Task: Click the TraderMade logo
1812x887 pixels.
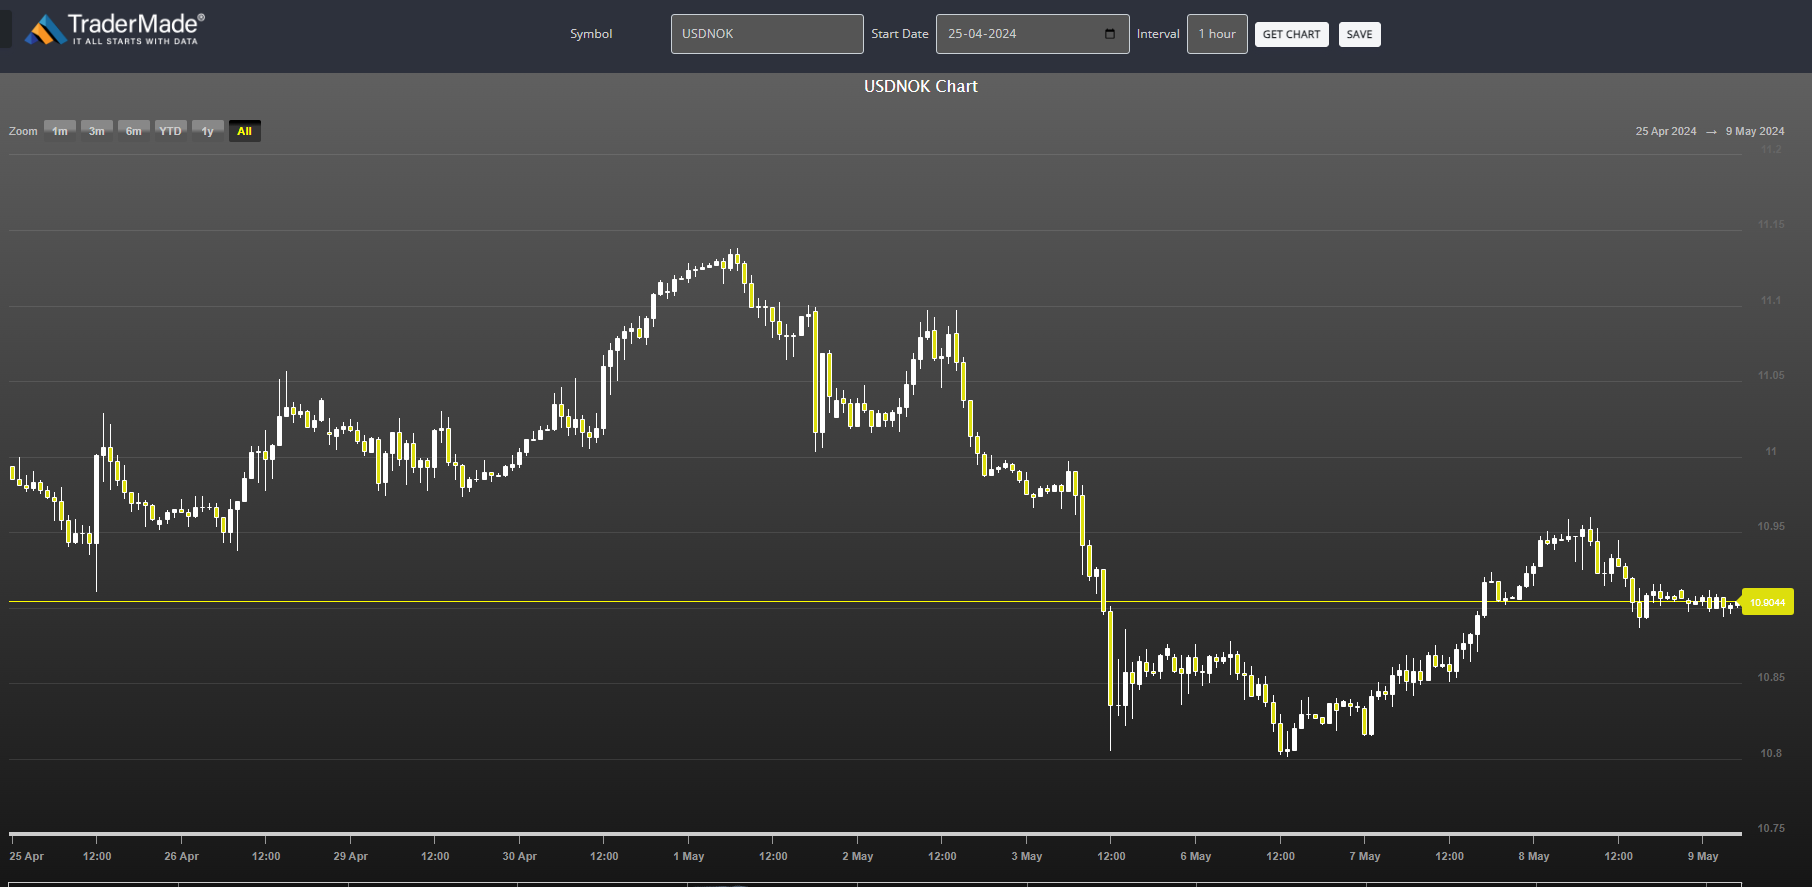Action: 115,29
